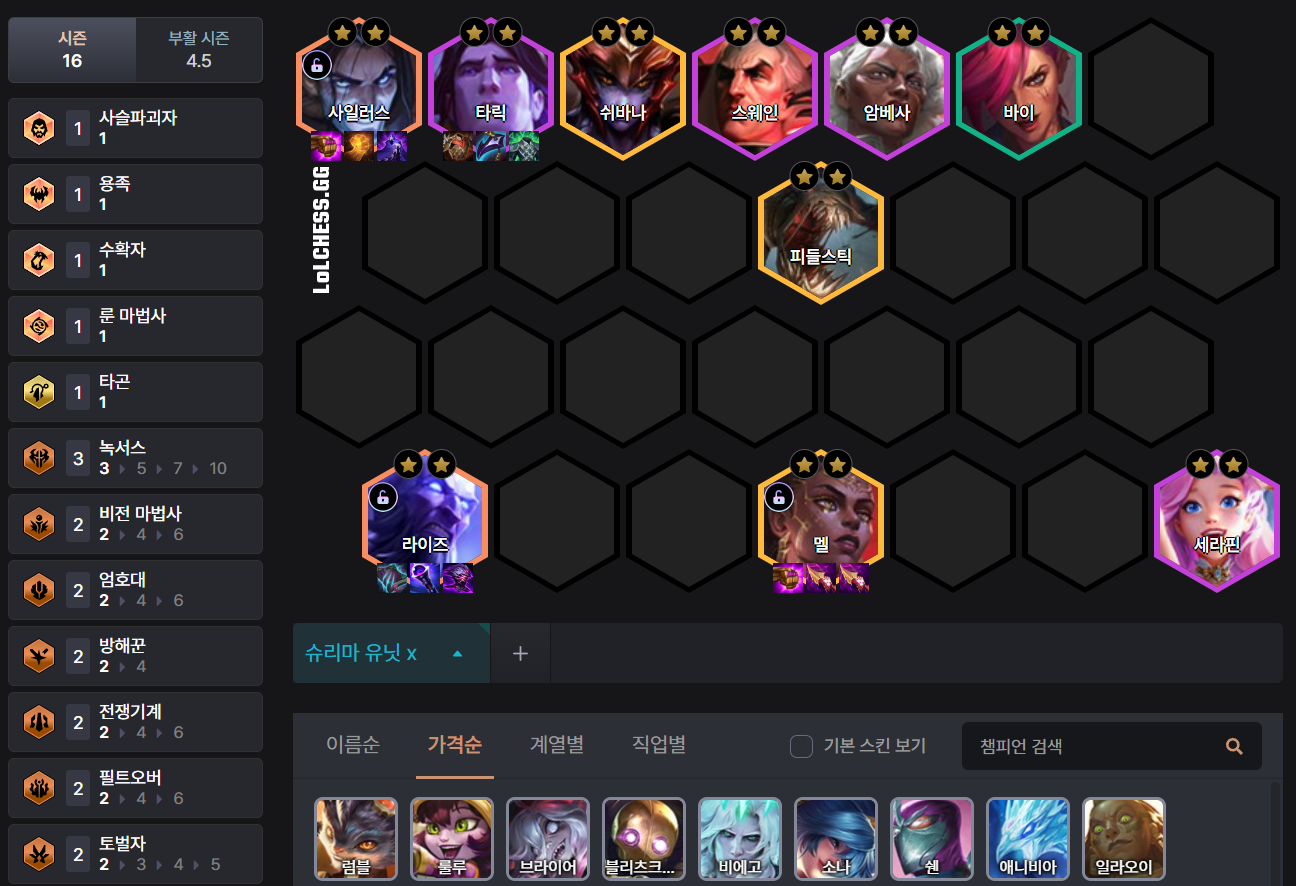Screen dimensions: 1296x886
Task: Enable the 기본 스킨 보기 checkbox
Action: click(x=801, y=746)
